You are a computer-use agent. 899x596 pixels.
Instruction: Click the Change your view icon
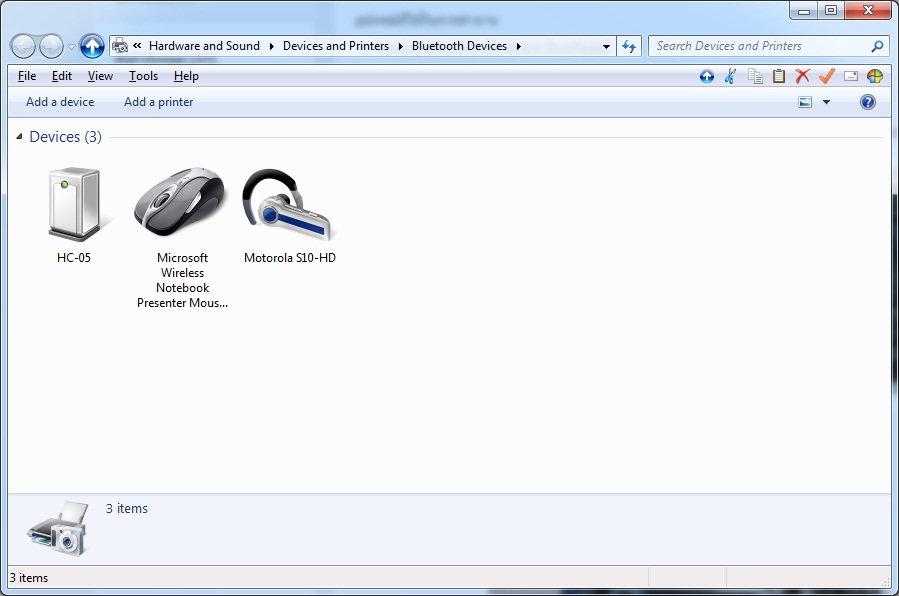tap(805, 102)
